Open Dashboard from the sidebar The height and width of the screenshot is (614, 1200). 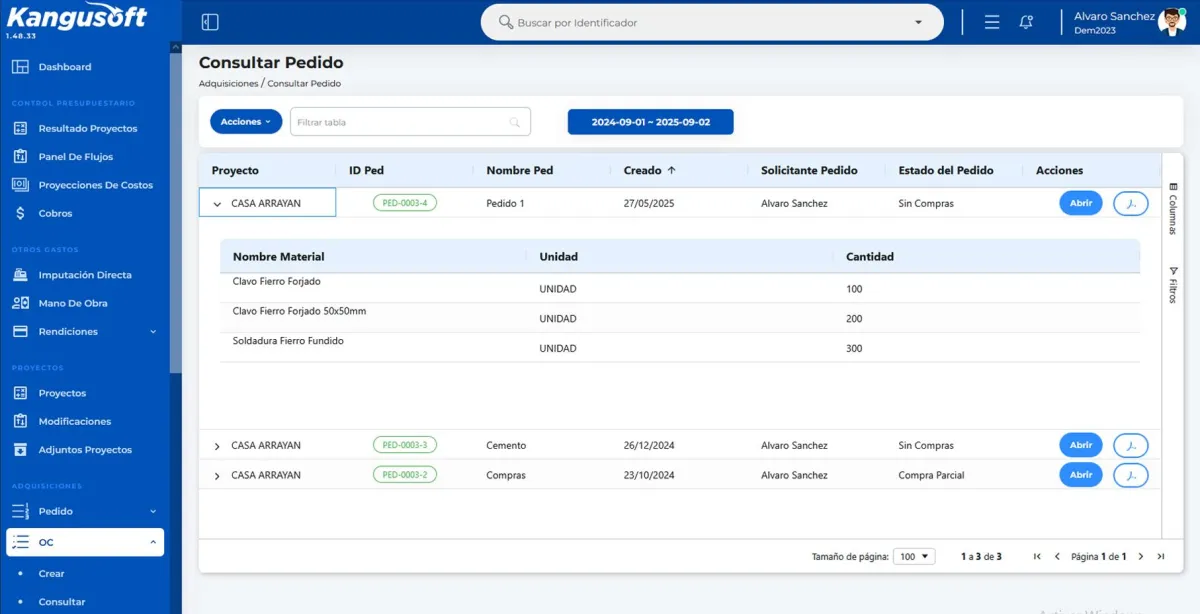click(x=64, y=67)
